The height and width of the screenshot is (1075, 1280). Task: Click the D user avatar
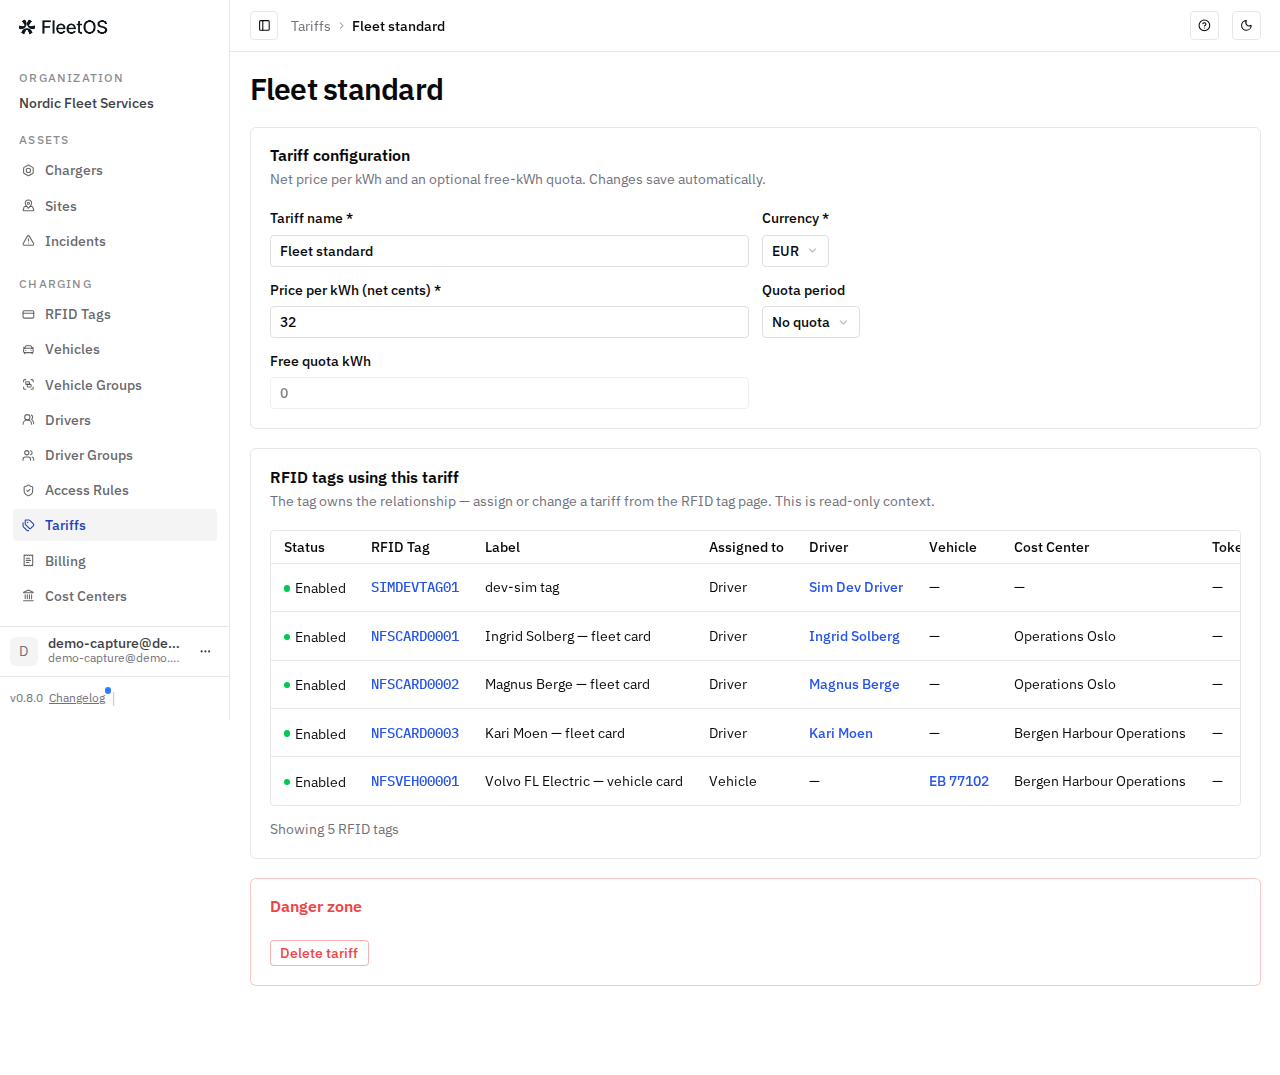click(24, 651)
